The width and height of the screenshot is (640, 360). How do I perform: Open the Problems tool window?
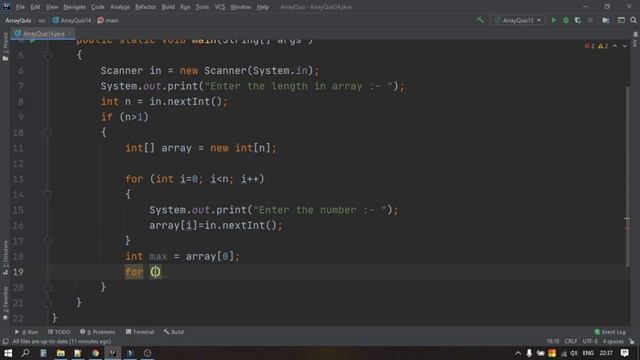pyautogui.click(x=98, y=332)
